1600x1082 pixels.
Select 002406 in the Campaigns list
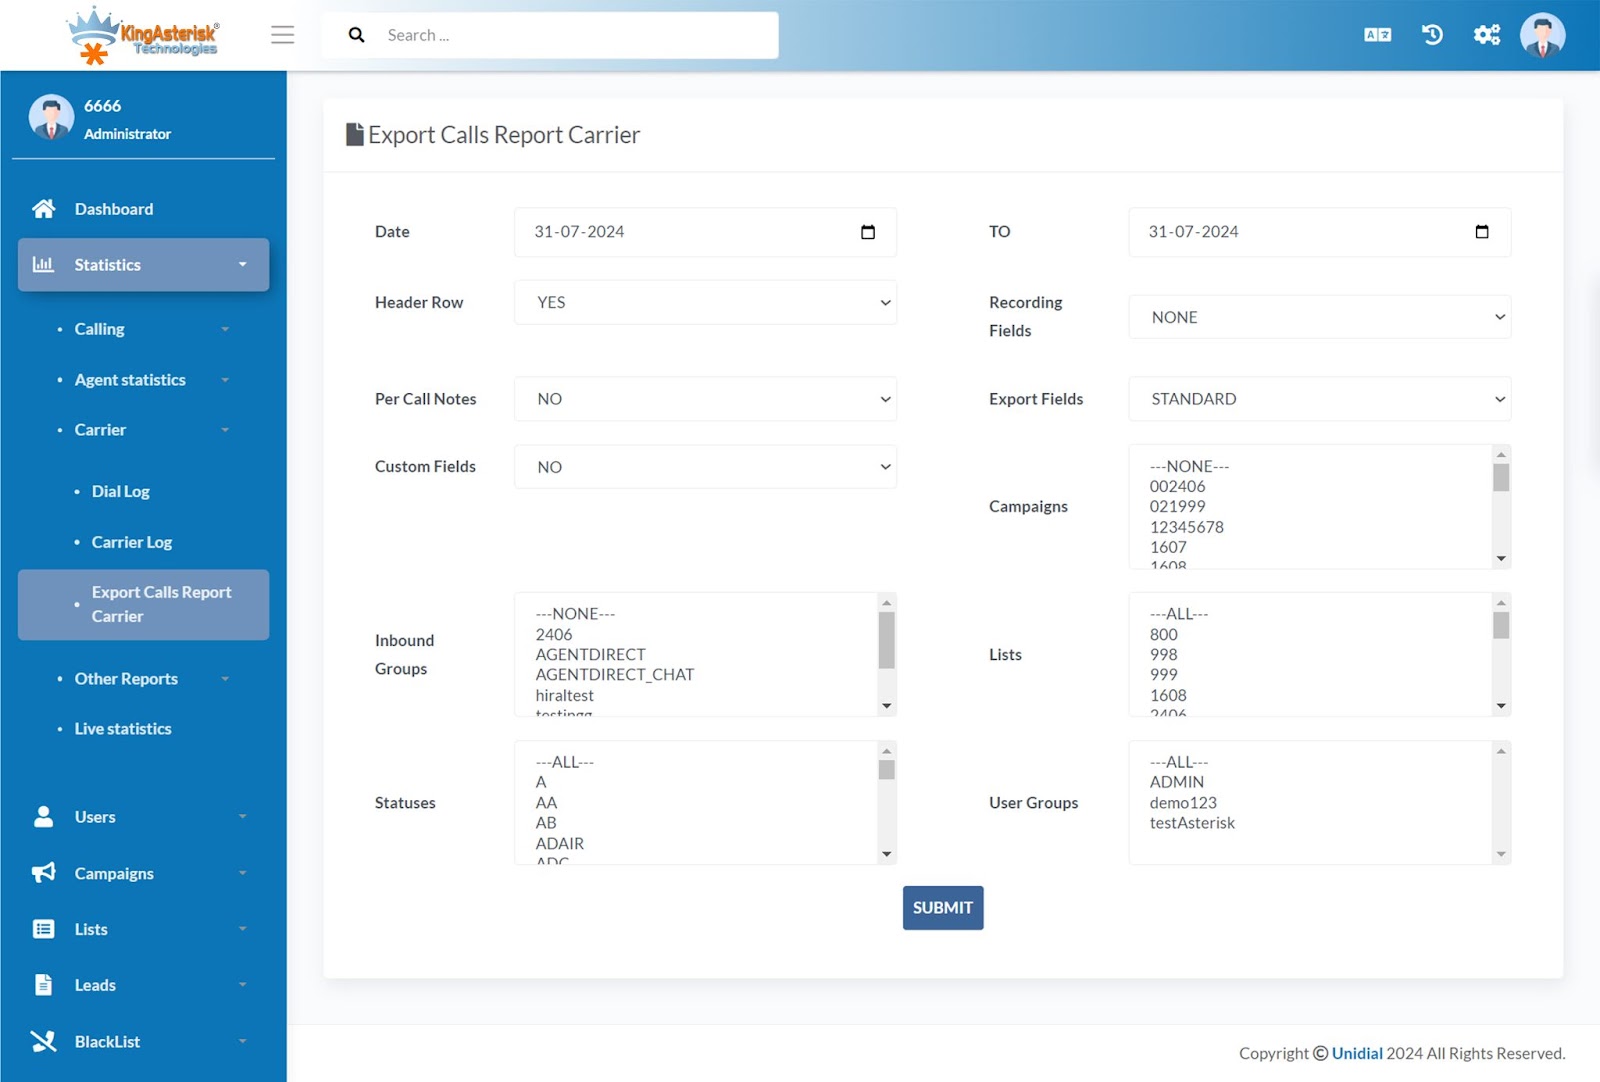click(x=1177, y=487)
